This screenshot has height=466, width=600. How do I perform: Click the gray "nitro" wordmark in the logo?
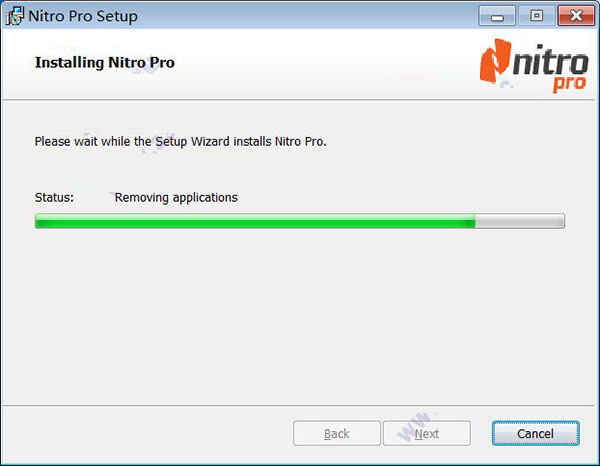coord(550,61)
